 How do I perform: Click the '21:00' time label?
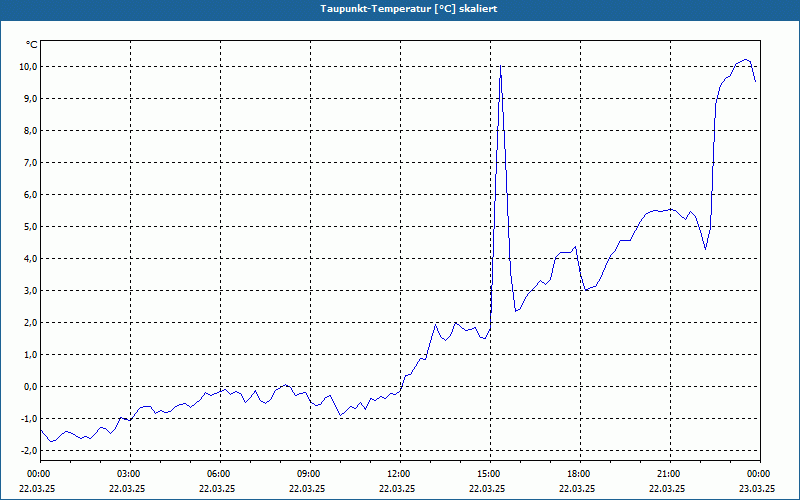tap(668, 474)
